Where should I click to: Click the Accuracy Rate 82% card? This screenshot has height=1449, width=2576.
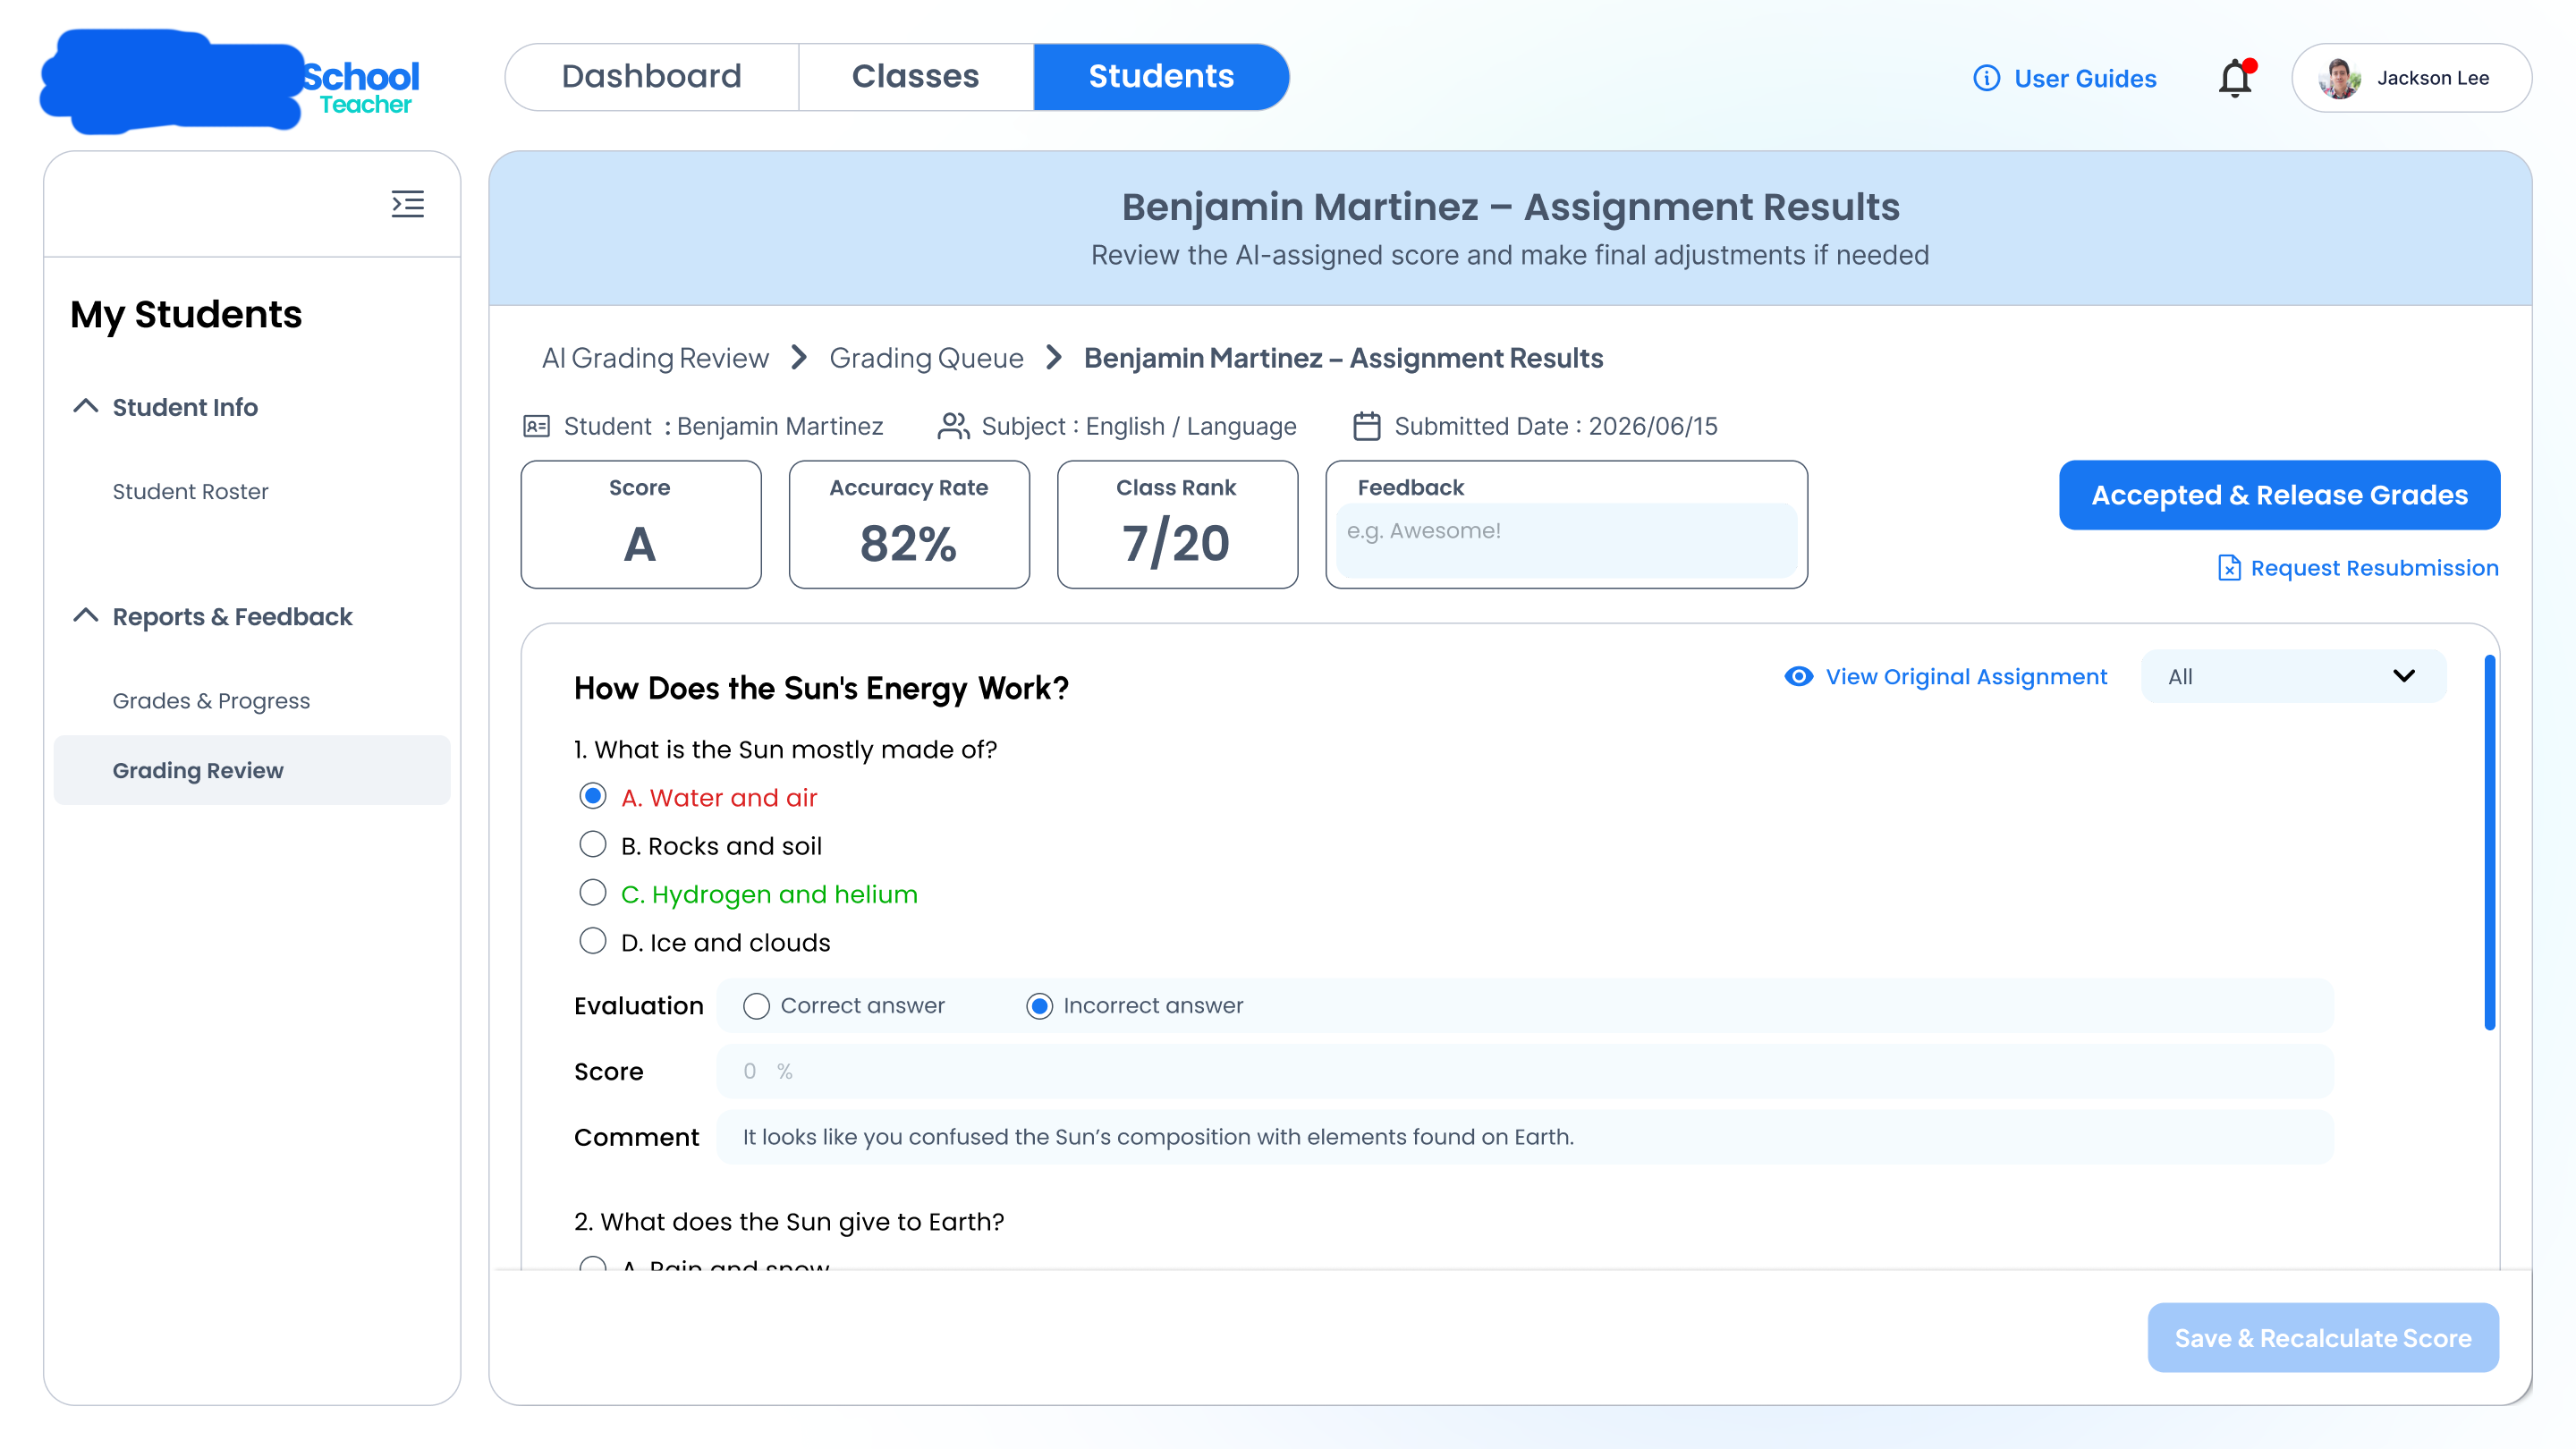click(x=909, y=524)
